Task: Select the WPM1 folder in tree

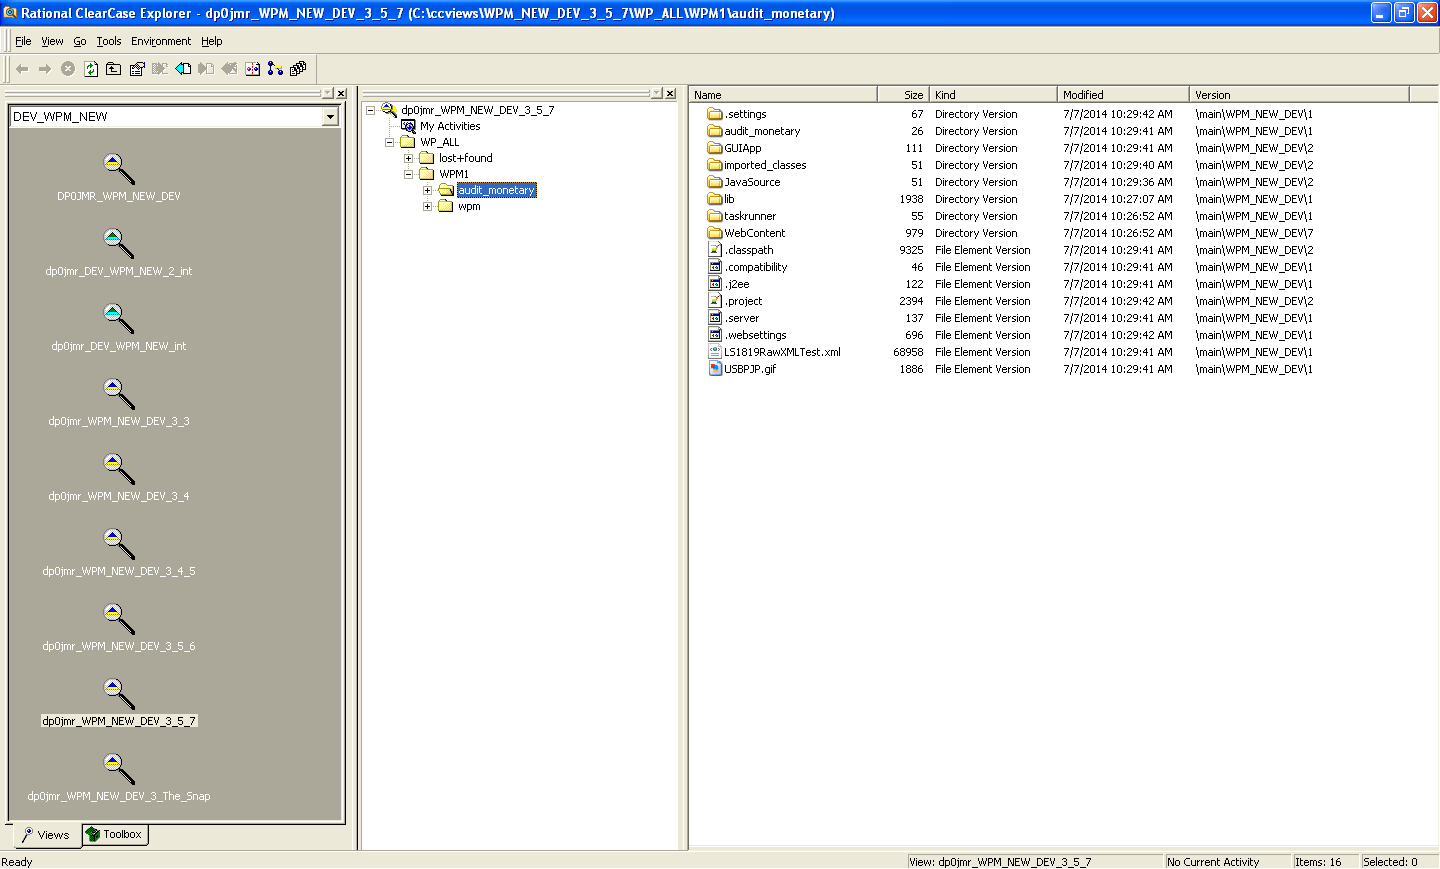Action: [x=454, y=174]
